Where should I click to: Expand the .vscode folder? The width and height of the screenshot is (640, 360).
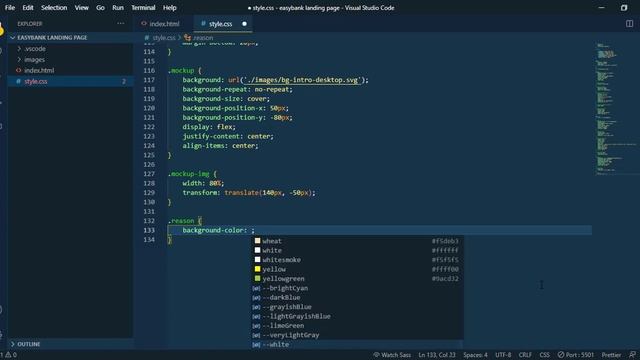click(70, 49)
